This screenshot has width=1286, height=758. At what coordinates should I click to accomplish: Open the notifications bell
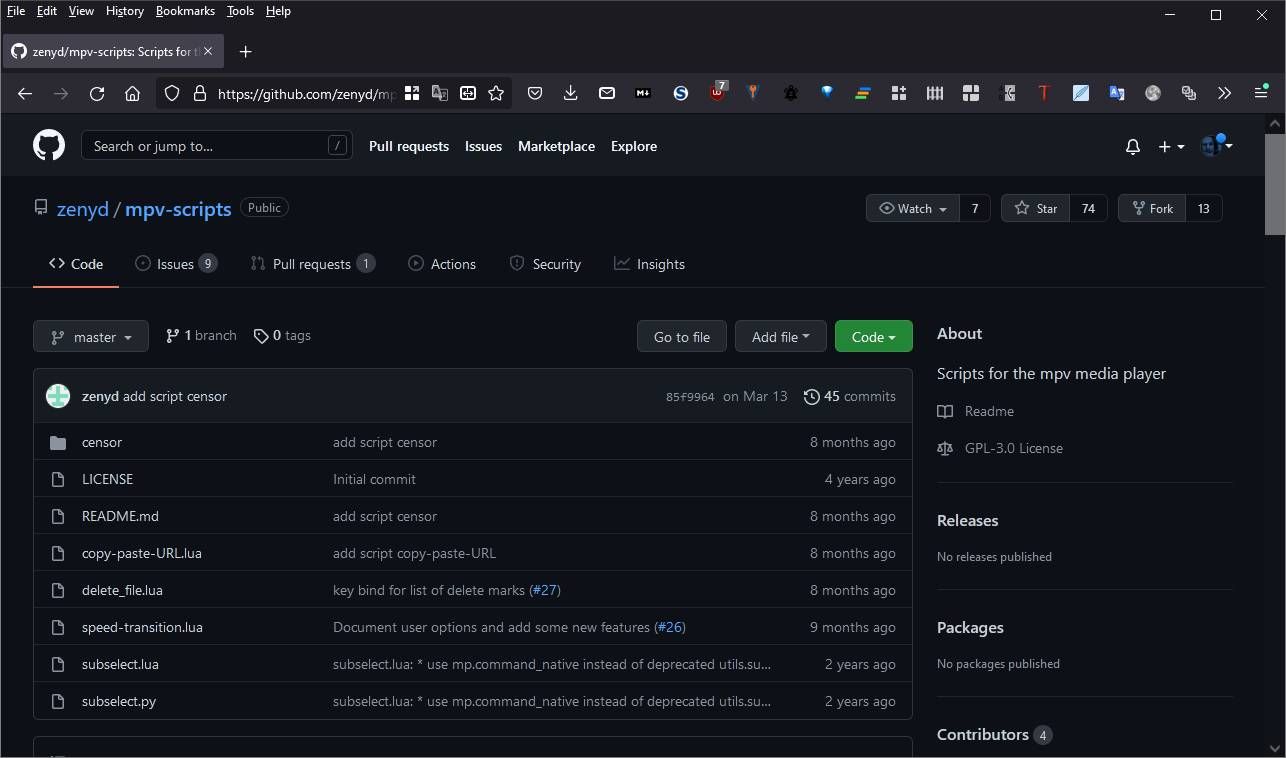[x=1132, y=147]
